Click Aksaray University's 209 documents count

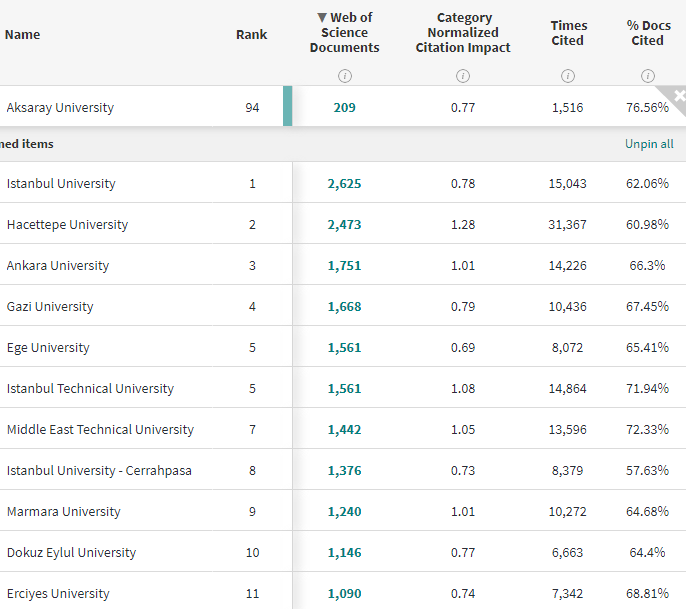tap(344, 108)
